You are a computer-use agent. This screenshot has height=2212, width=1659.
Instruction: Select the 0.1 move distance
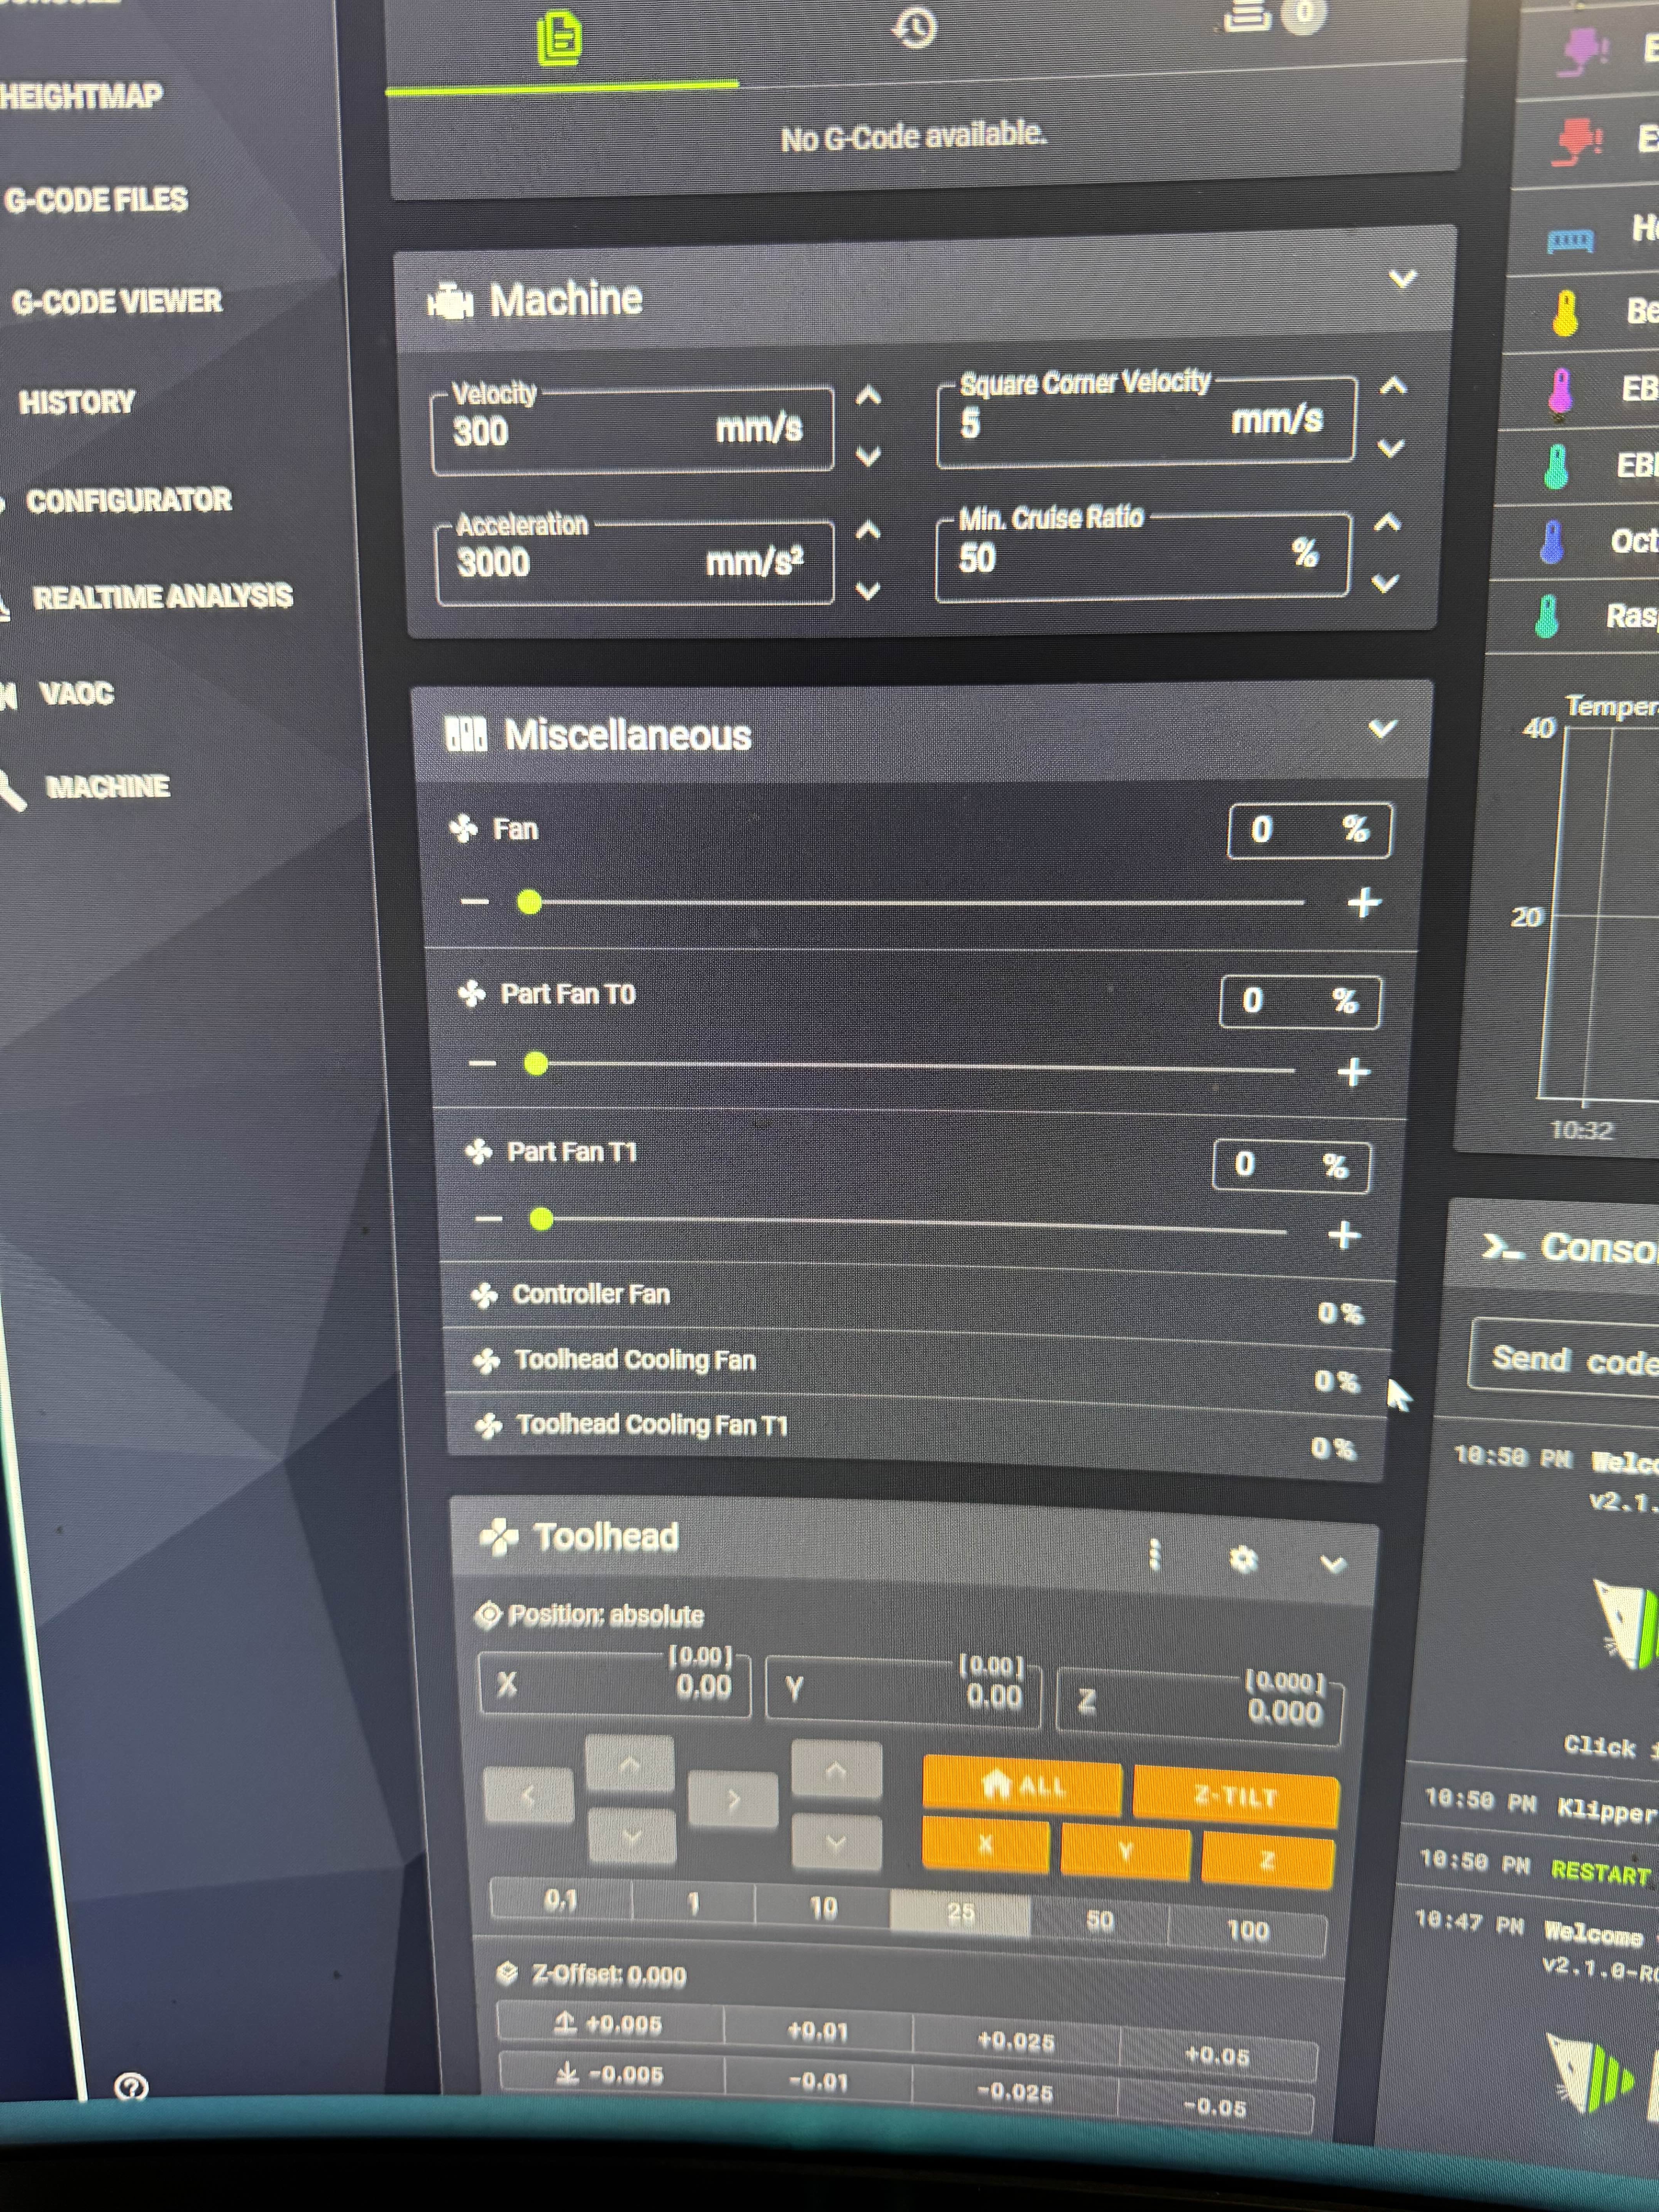coord(561,1899)
